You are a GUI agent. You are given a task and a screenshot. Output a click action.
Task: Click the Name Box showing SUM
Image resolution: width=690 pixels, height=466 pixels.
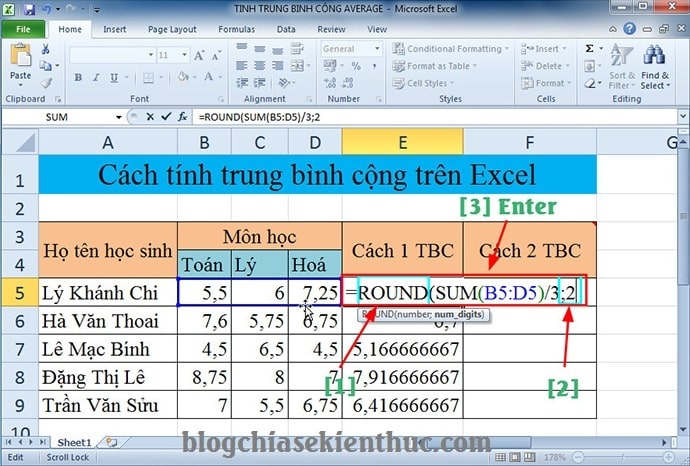pos(56,117)
